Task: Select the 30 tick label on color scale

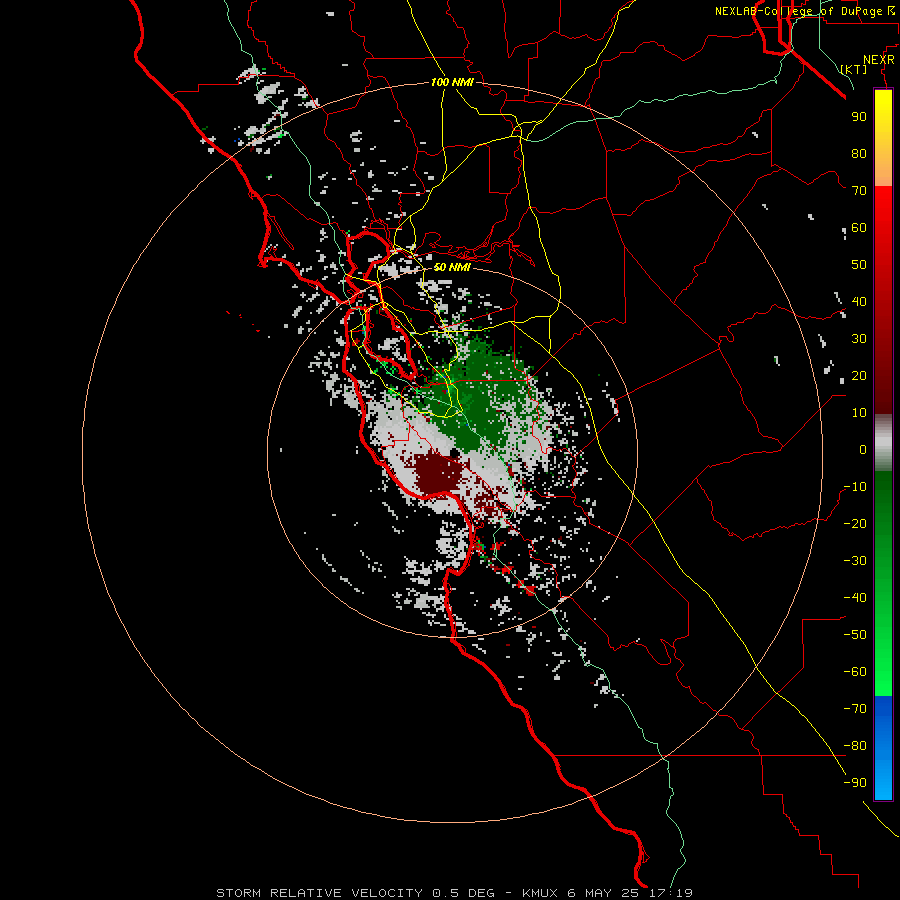Action: 859,339
